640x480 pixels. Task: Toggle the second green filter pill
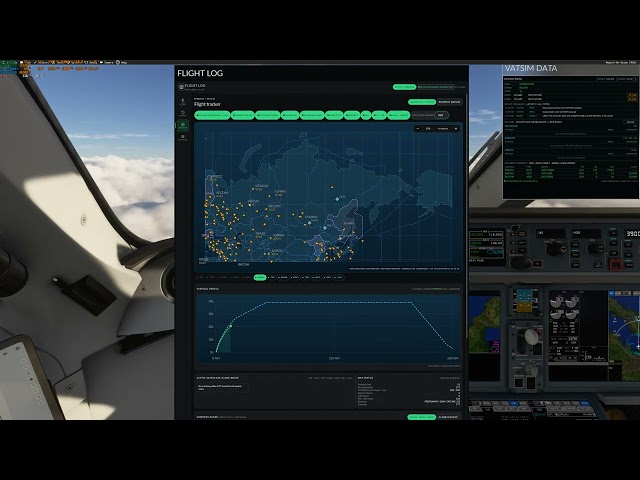tap(242, 116)
